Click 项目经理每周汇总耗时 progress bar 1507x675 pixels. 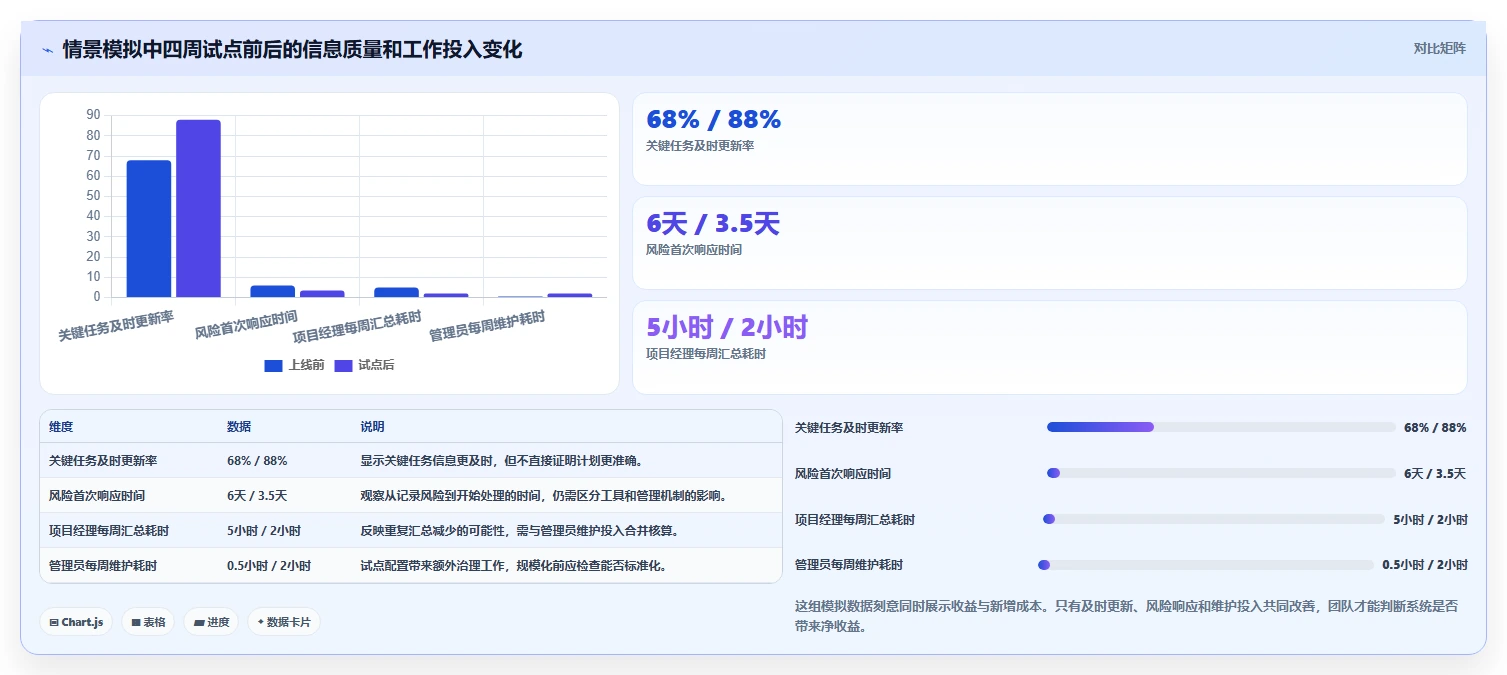[x=1214, y=519]
